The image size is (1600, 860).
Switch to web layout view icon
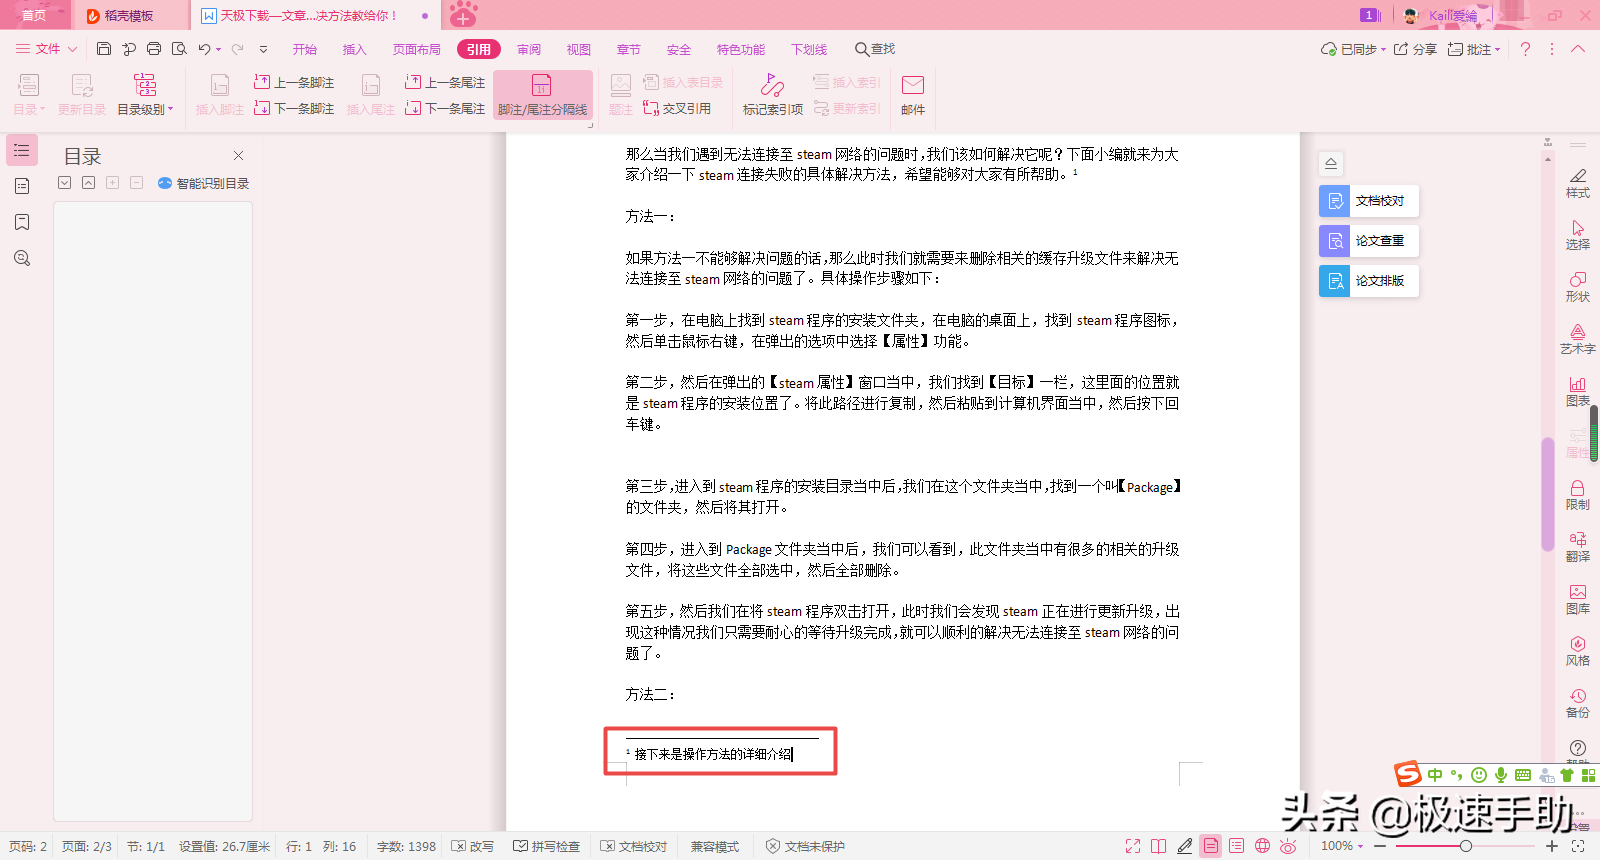pos(1263,846)
